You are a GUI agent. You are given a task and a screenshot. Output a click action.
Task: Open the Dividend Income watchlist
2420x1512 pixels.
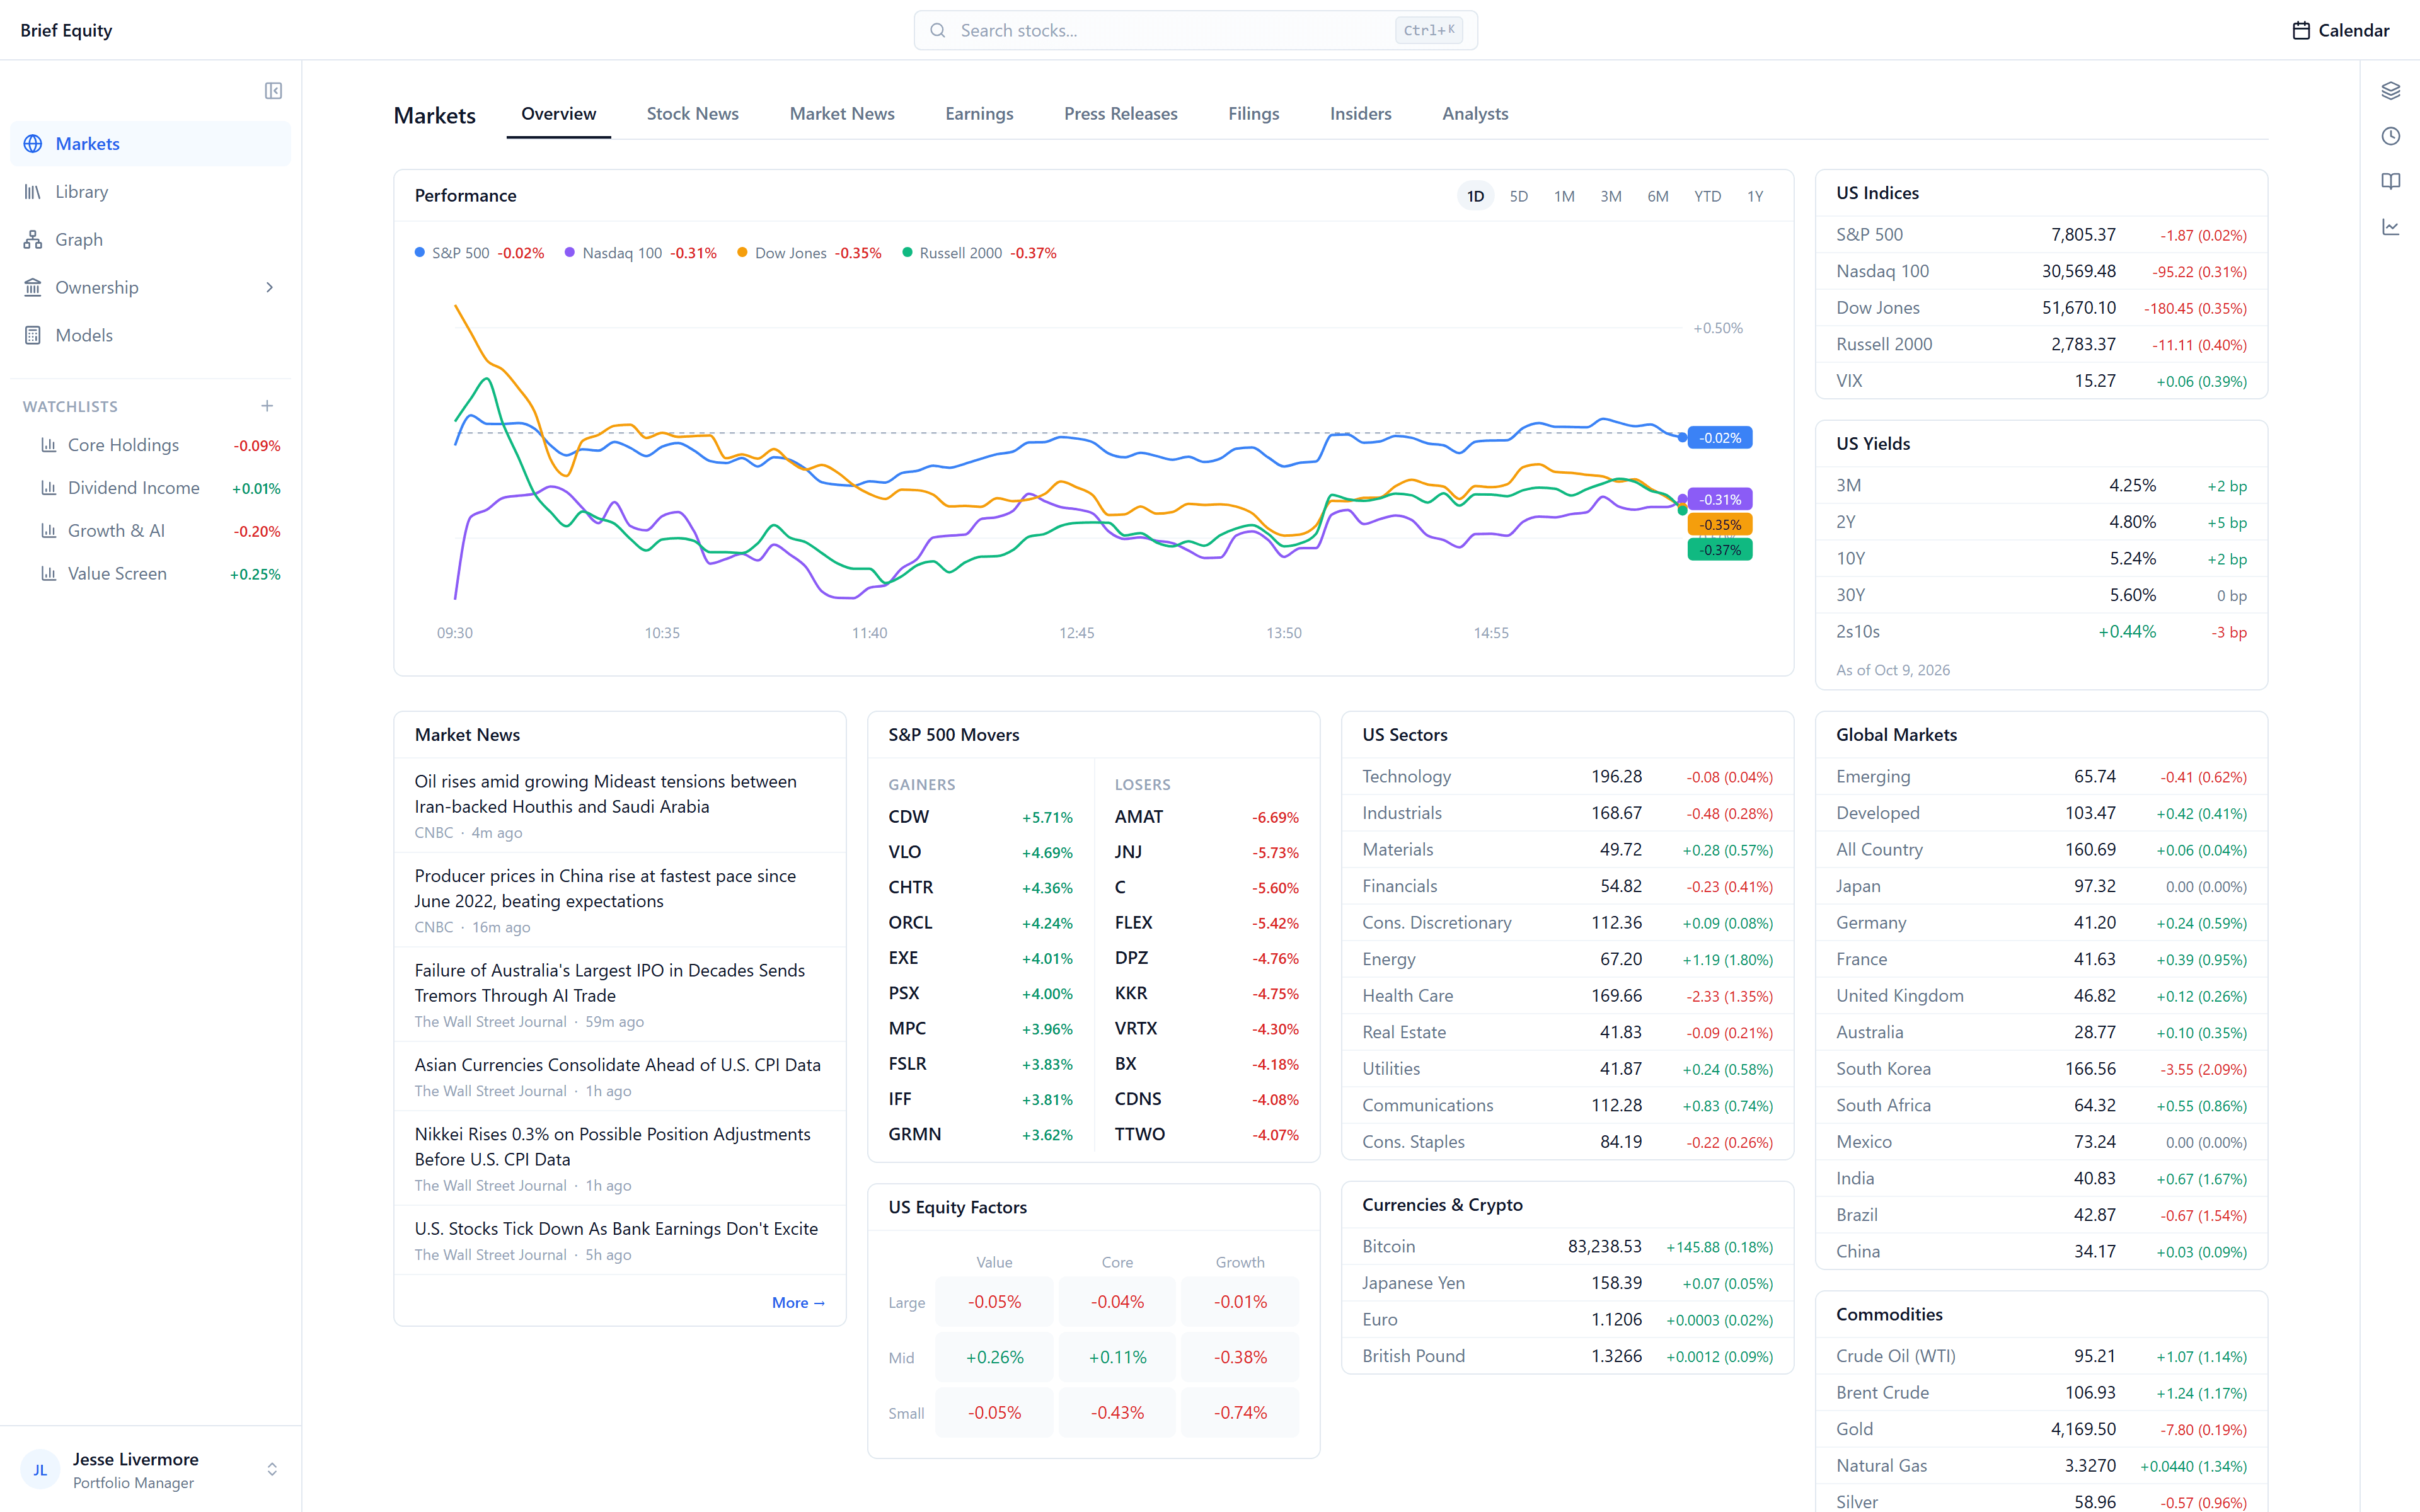click(x=151, y=488)
